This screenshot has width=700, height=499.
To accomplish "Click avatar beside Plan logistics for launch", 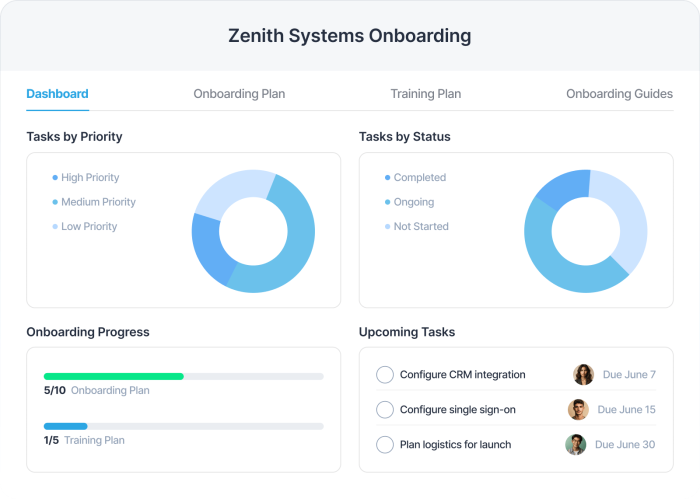I will click(x=575, y=445).
